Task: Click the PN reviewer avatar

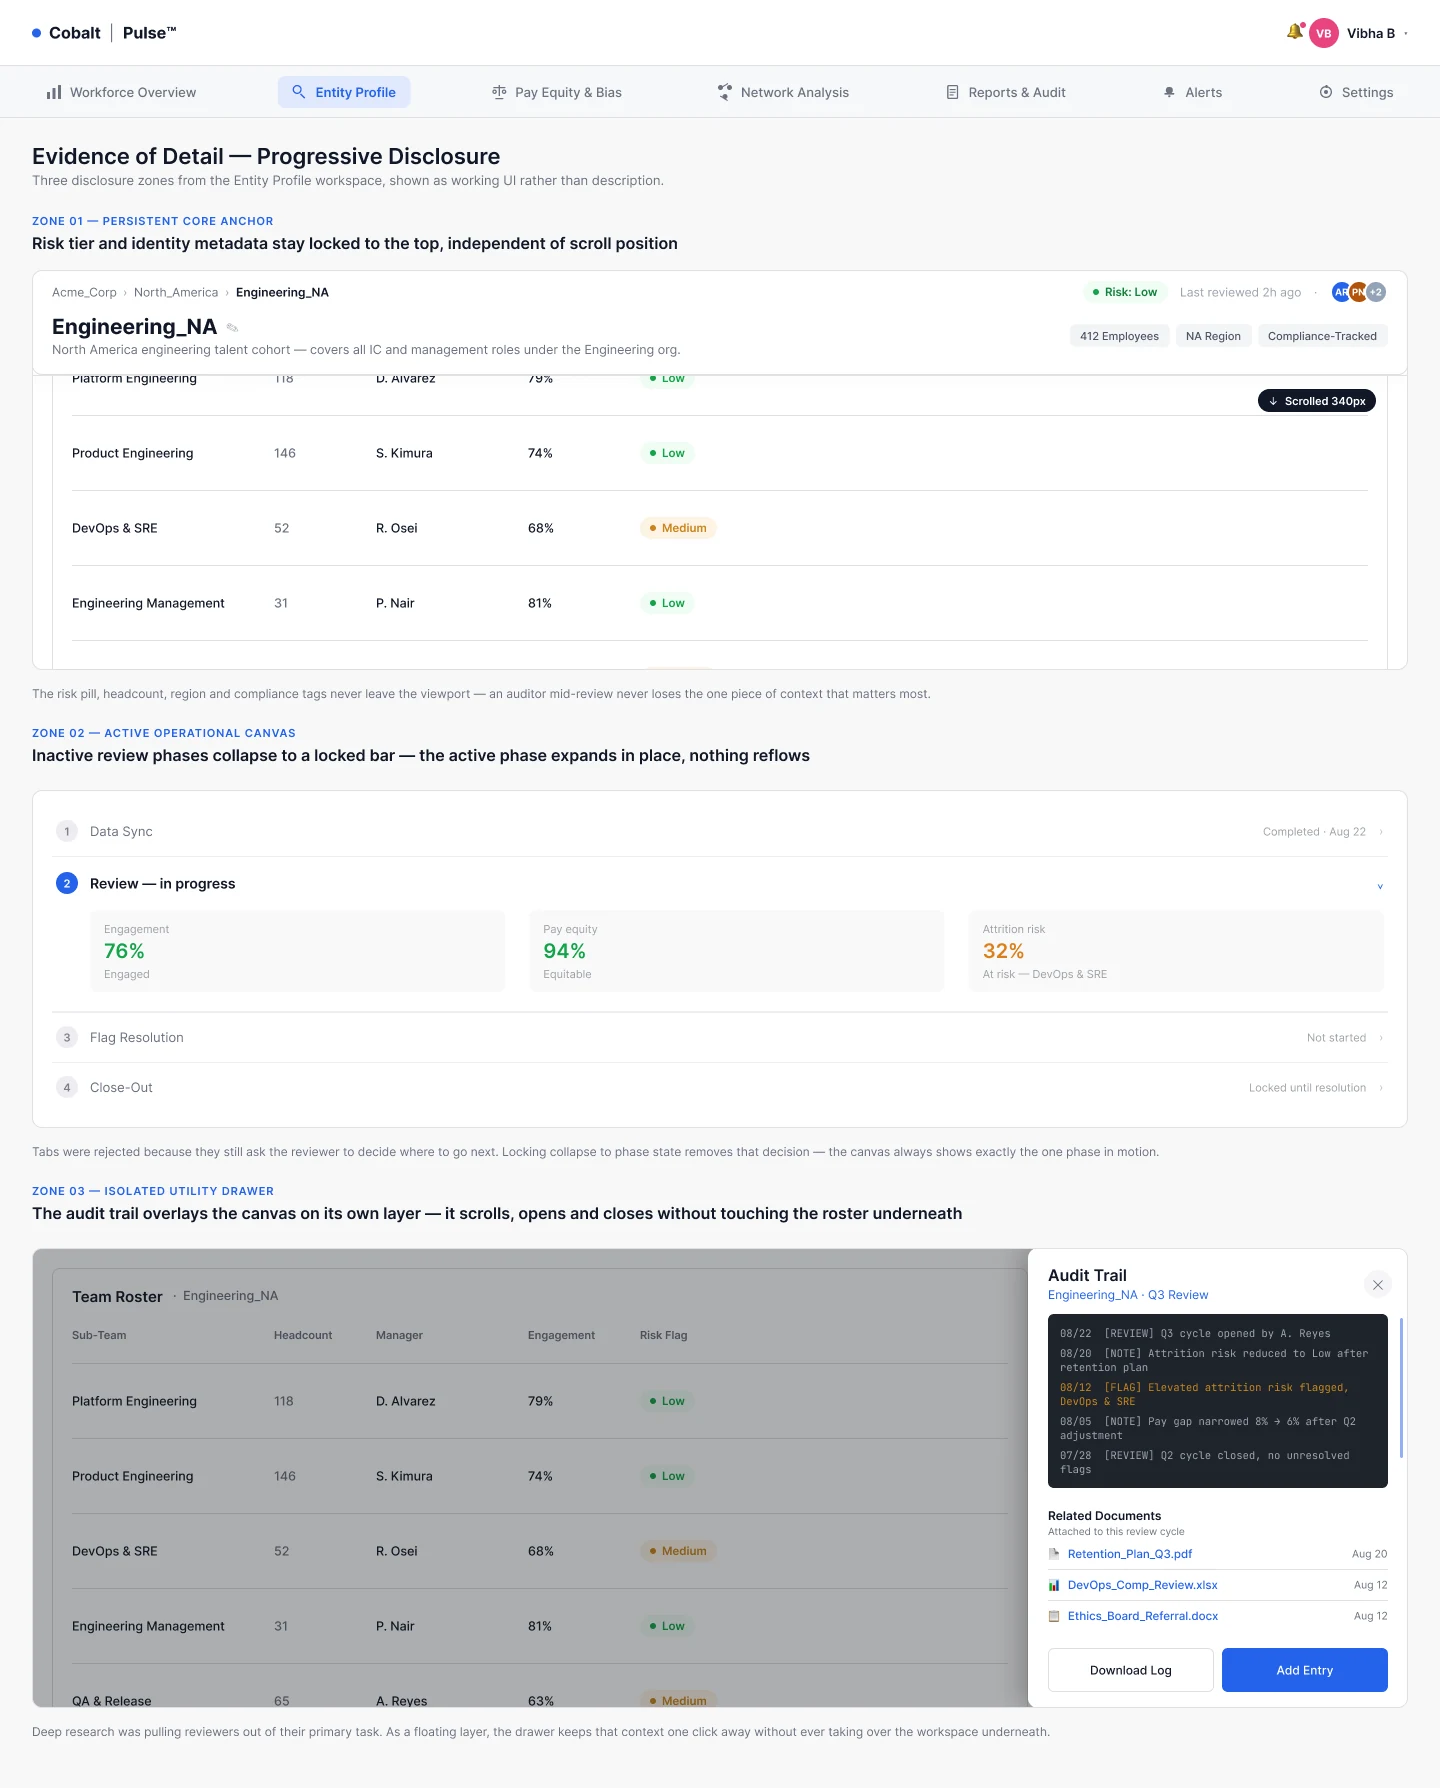Action: pos(1358,292)
